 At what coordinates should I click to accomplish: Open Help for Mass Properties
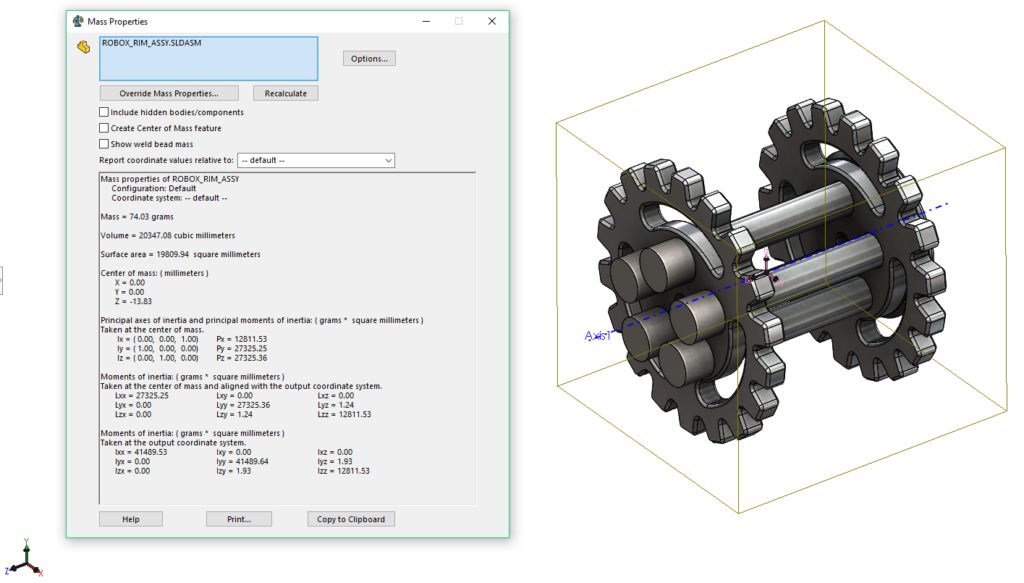[x=130, y=519]
